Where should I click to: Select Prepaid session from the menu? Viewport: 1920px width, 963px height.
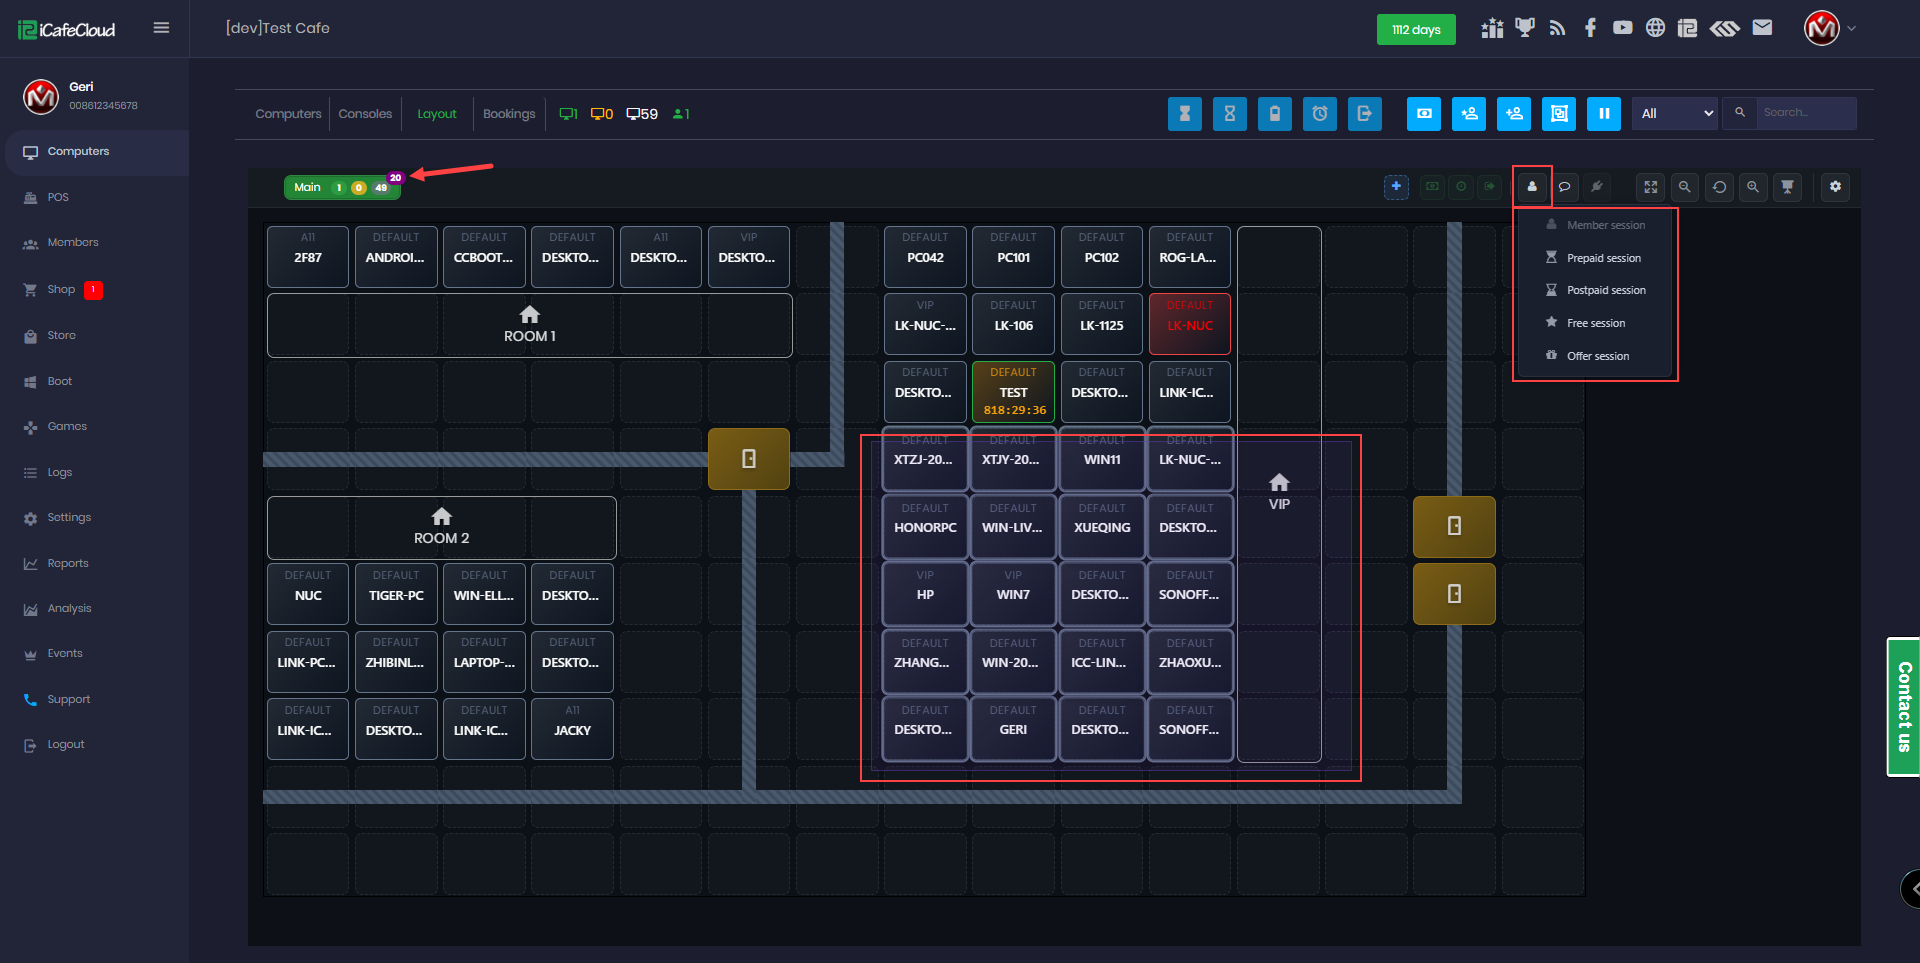(x=1603, y=258)
